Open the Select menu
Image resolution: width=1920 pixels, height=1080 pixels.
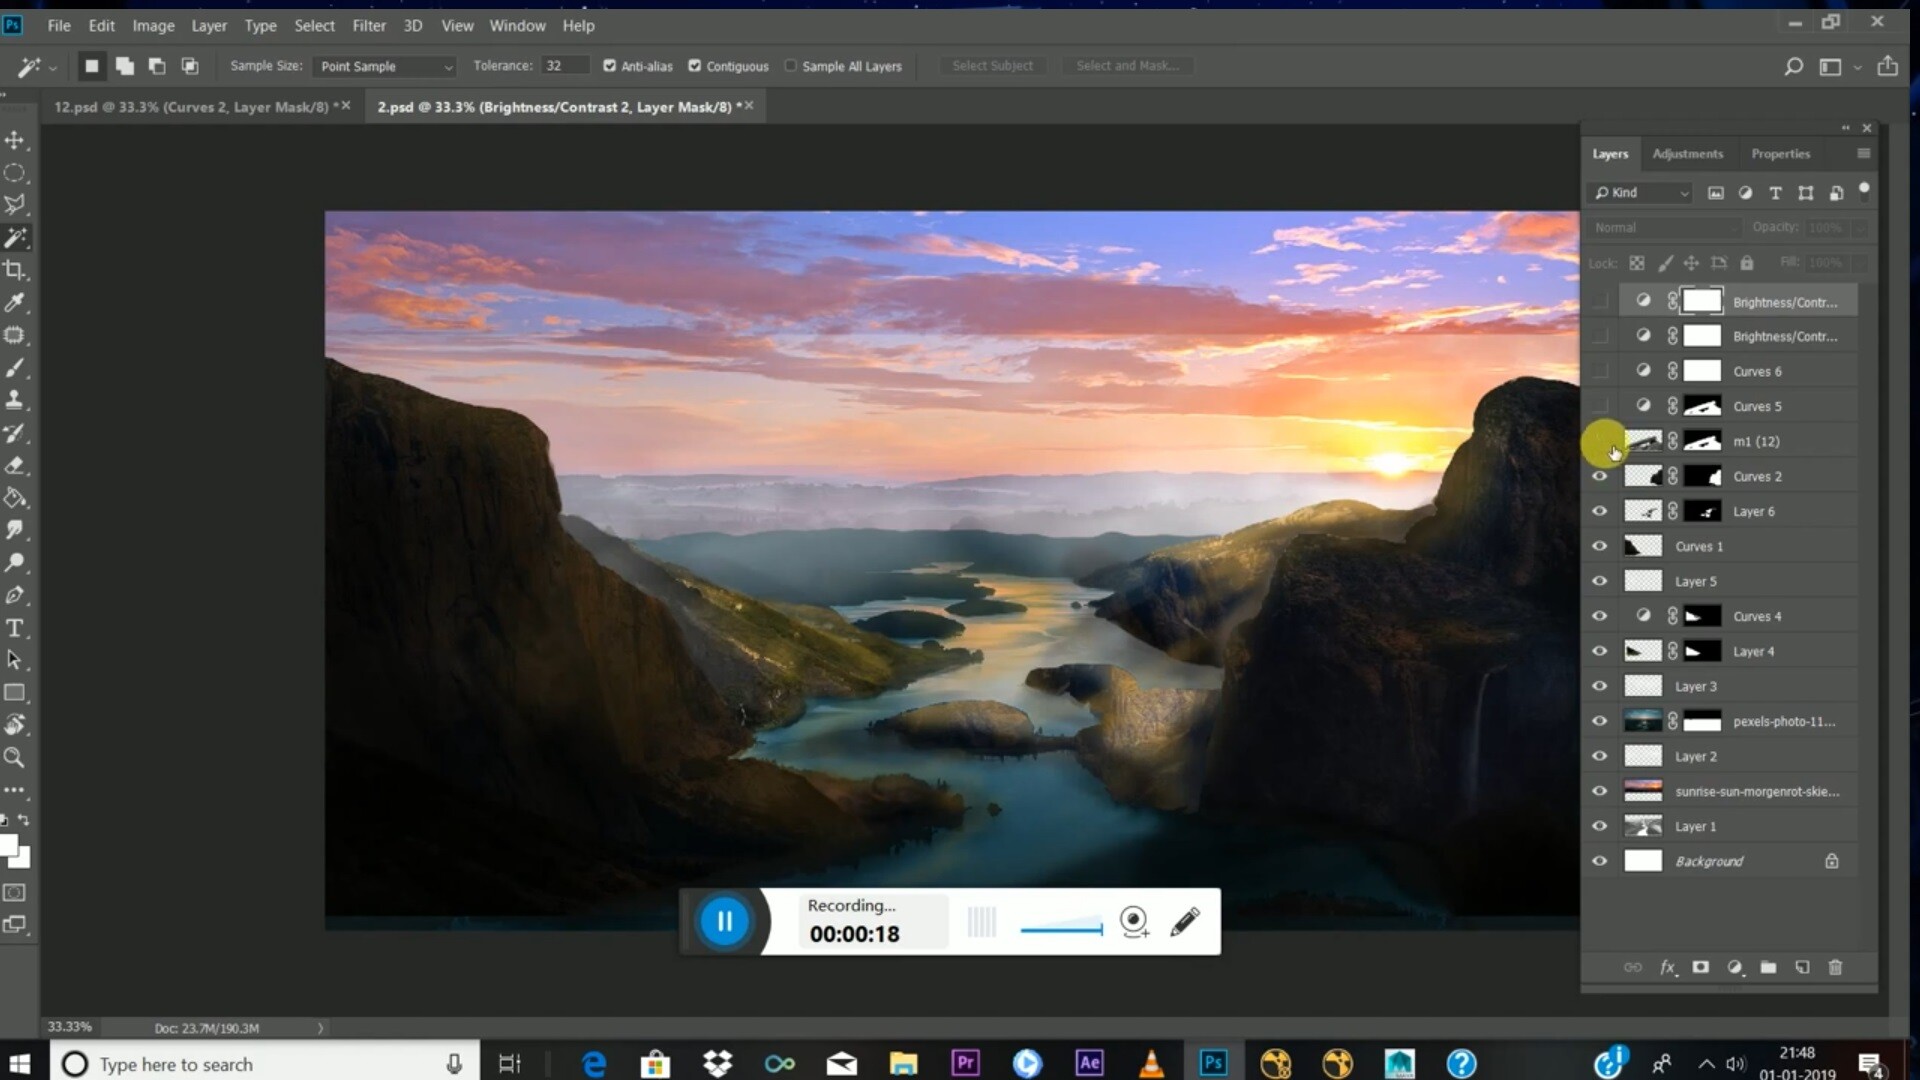[x=314, y=26]
